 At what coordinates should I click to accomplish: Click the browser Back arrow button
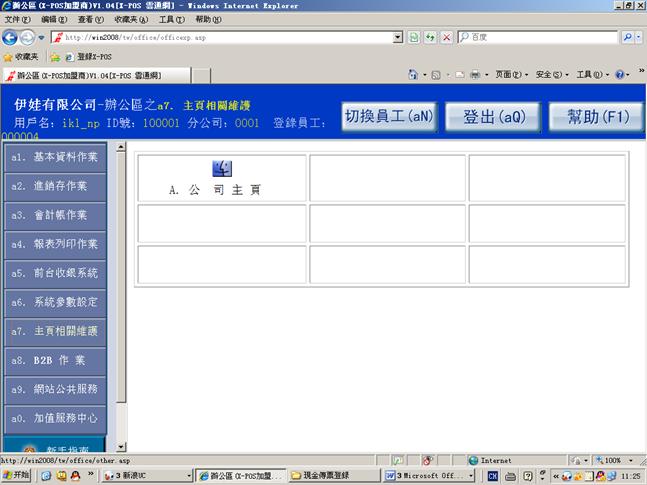coord(12,37)
